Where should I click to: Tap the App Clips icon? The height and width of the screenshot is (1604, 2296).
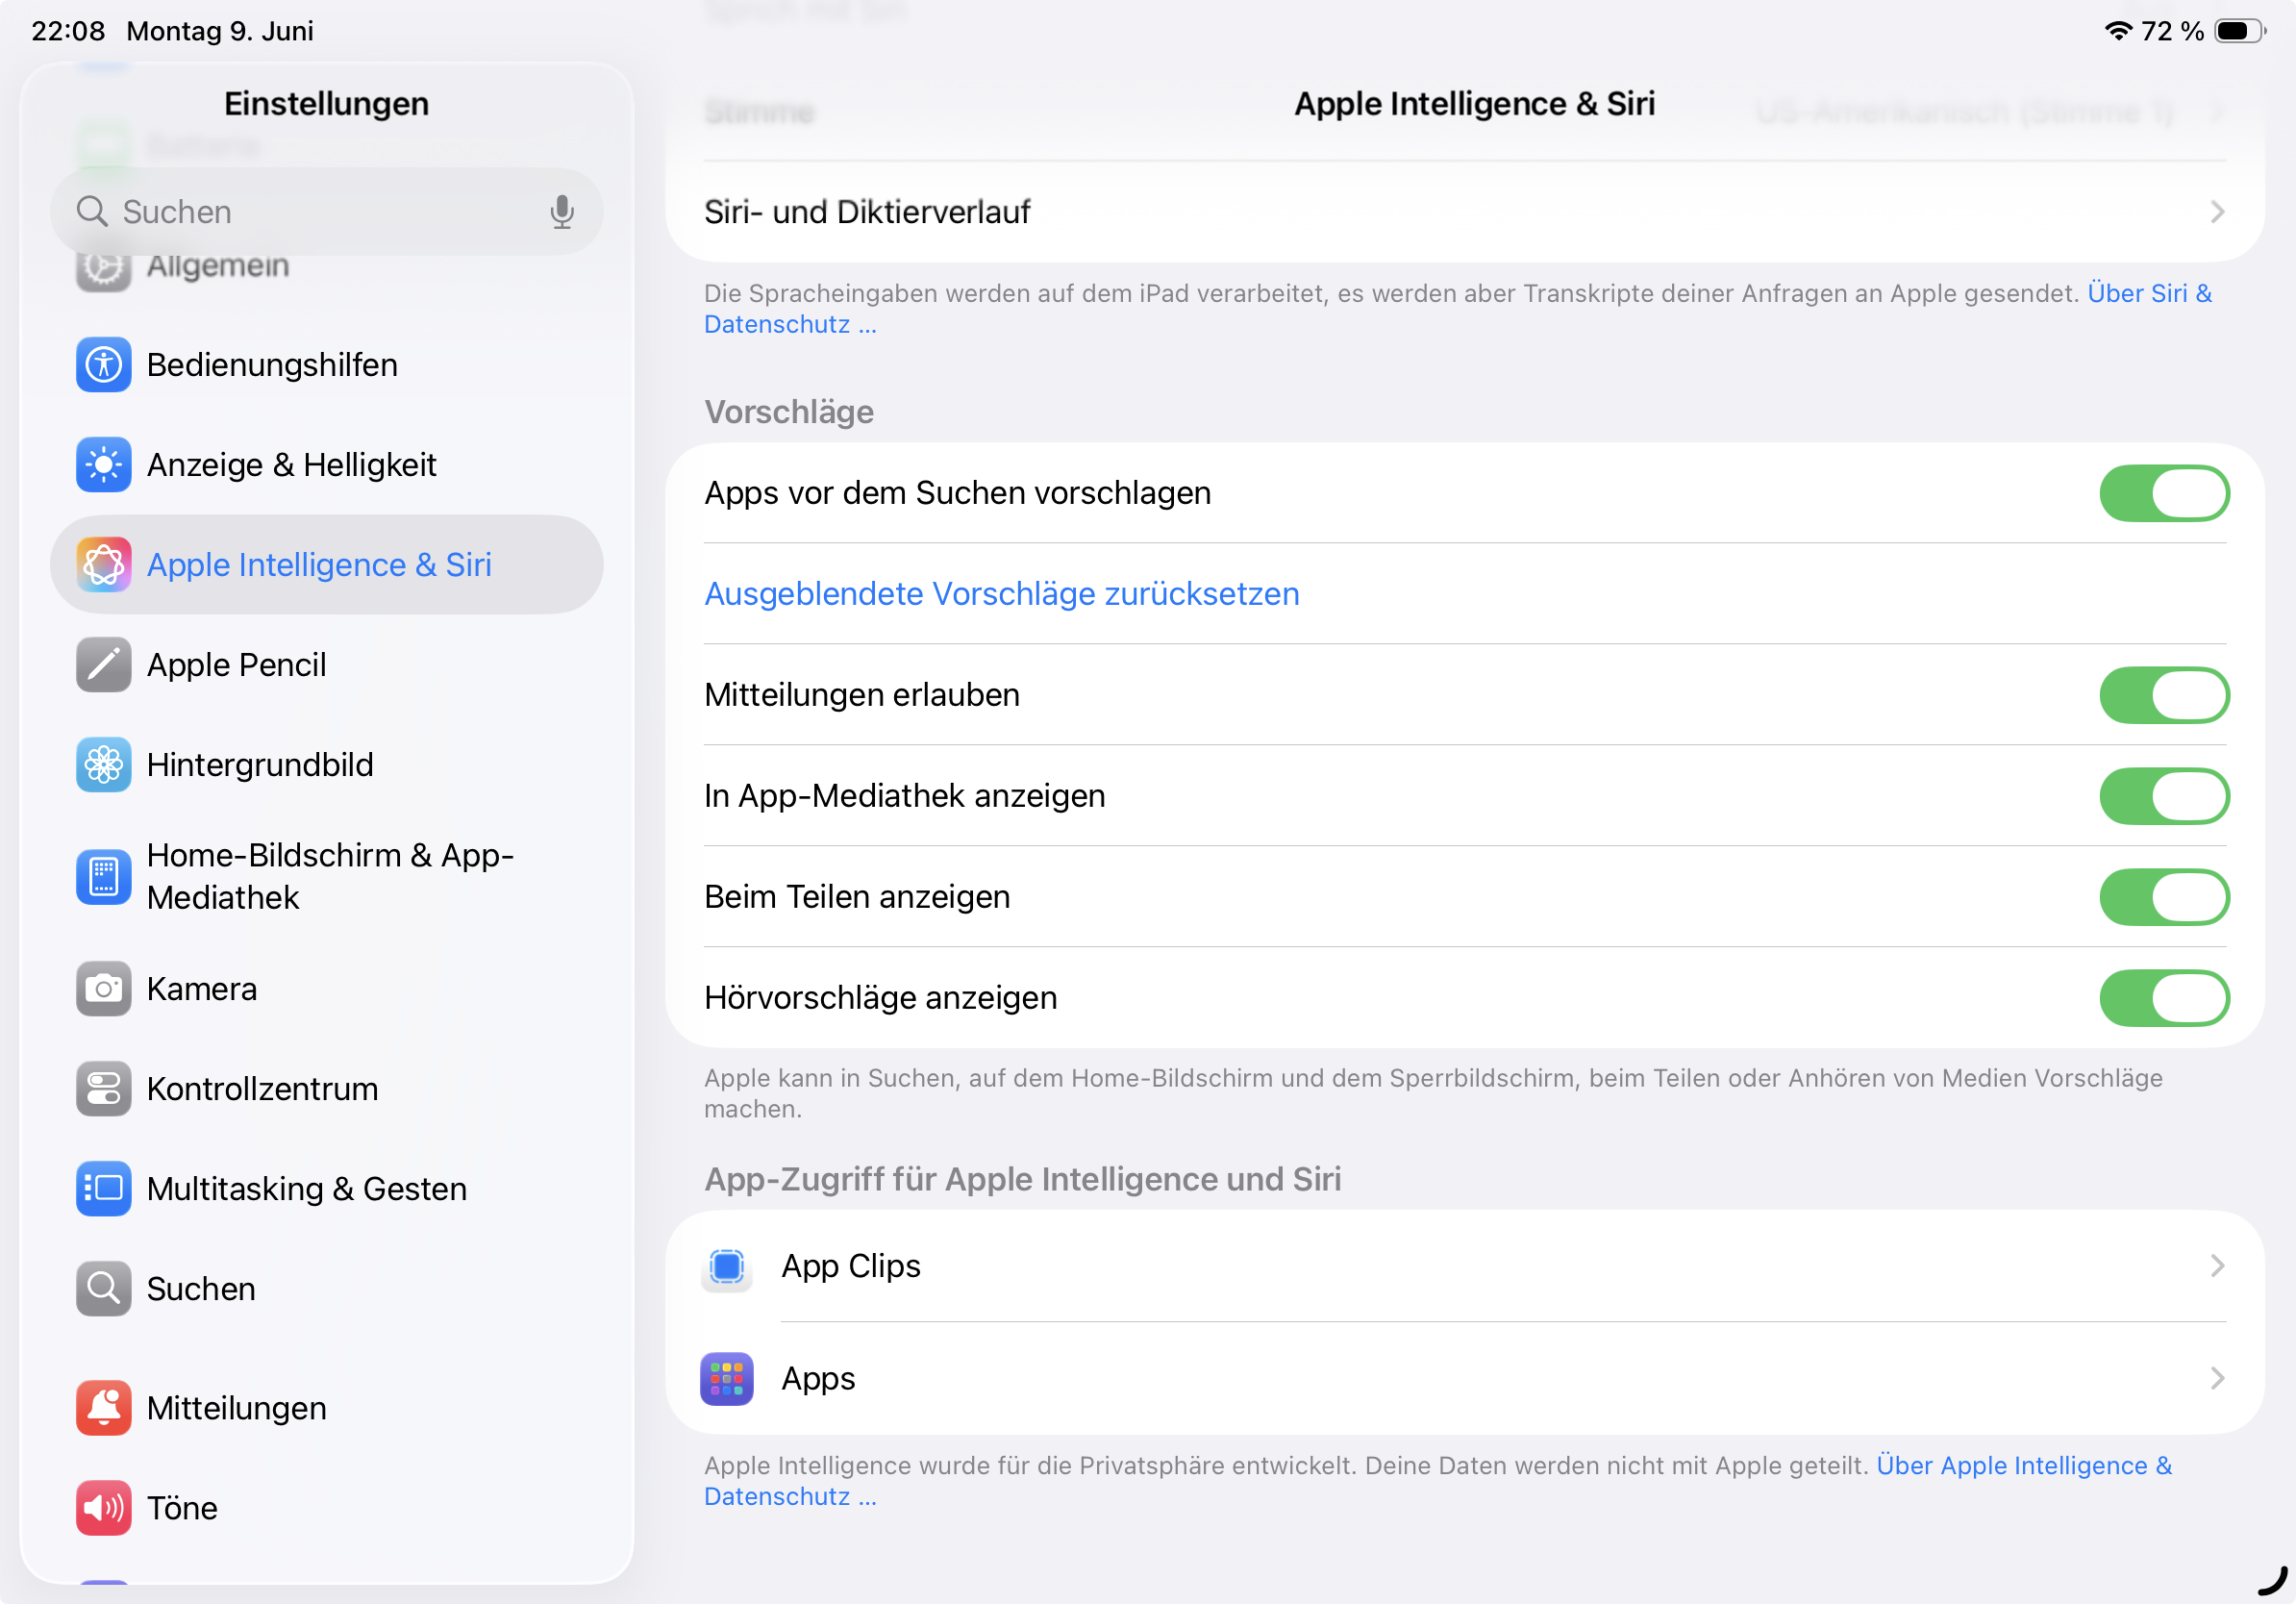(727, 1267)
